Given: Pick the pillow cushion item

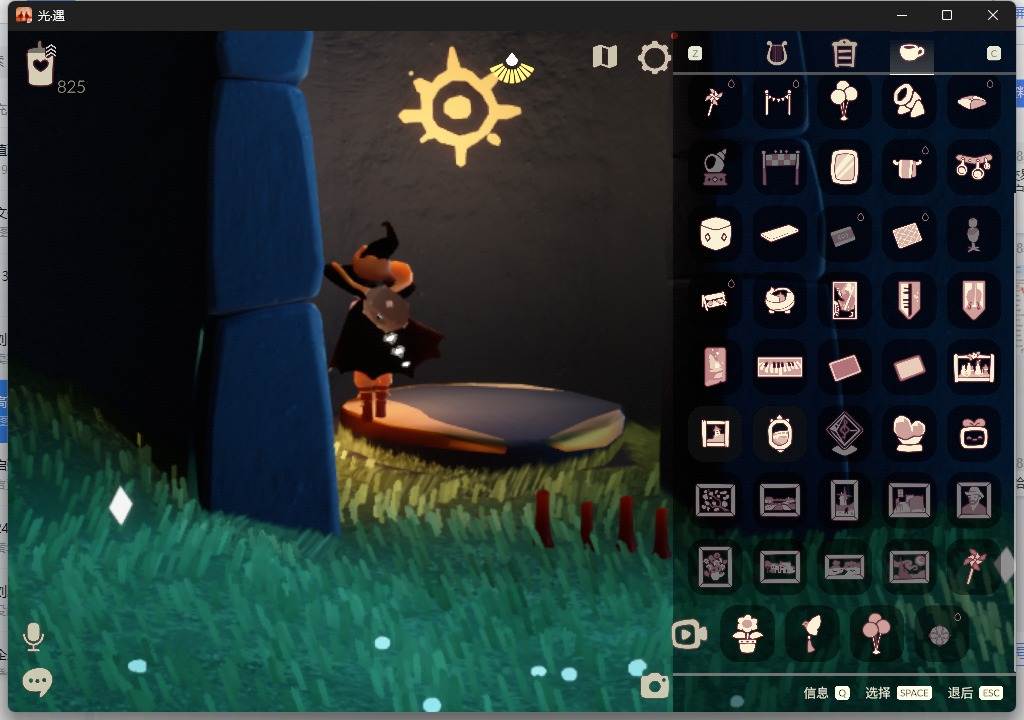Looking at the screenshot, I should tap(972, 101).
